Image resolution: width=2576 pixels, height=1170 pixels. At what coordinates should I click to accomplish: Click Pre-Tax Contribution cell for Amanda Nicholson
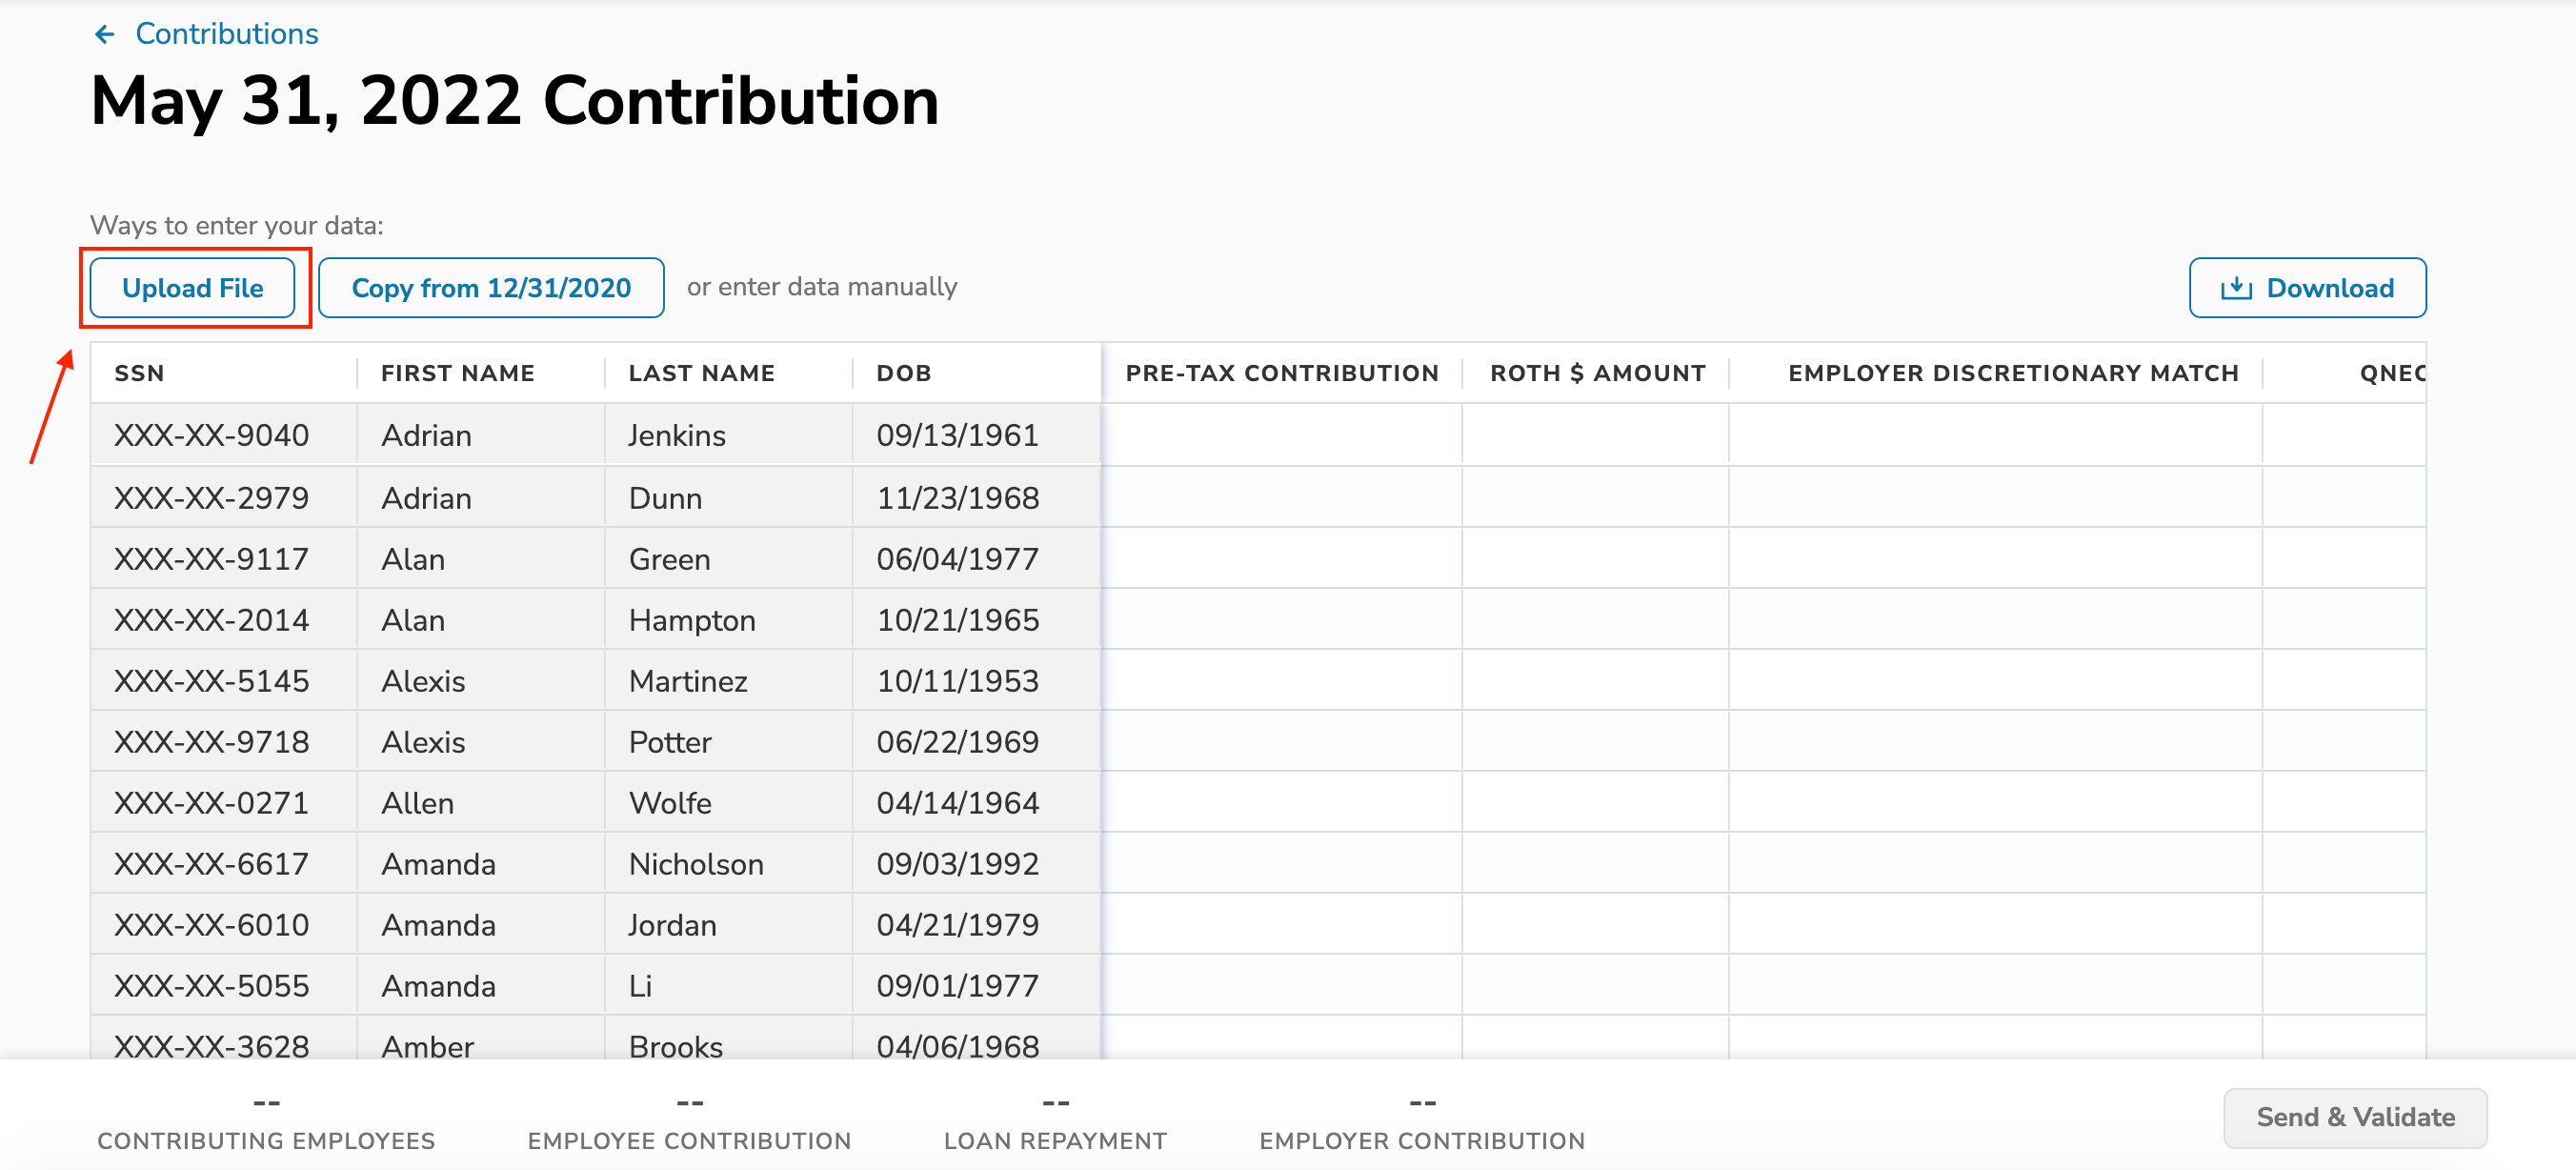pos(1282,863)
